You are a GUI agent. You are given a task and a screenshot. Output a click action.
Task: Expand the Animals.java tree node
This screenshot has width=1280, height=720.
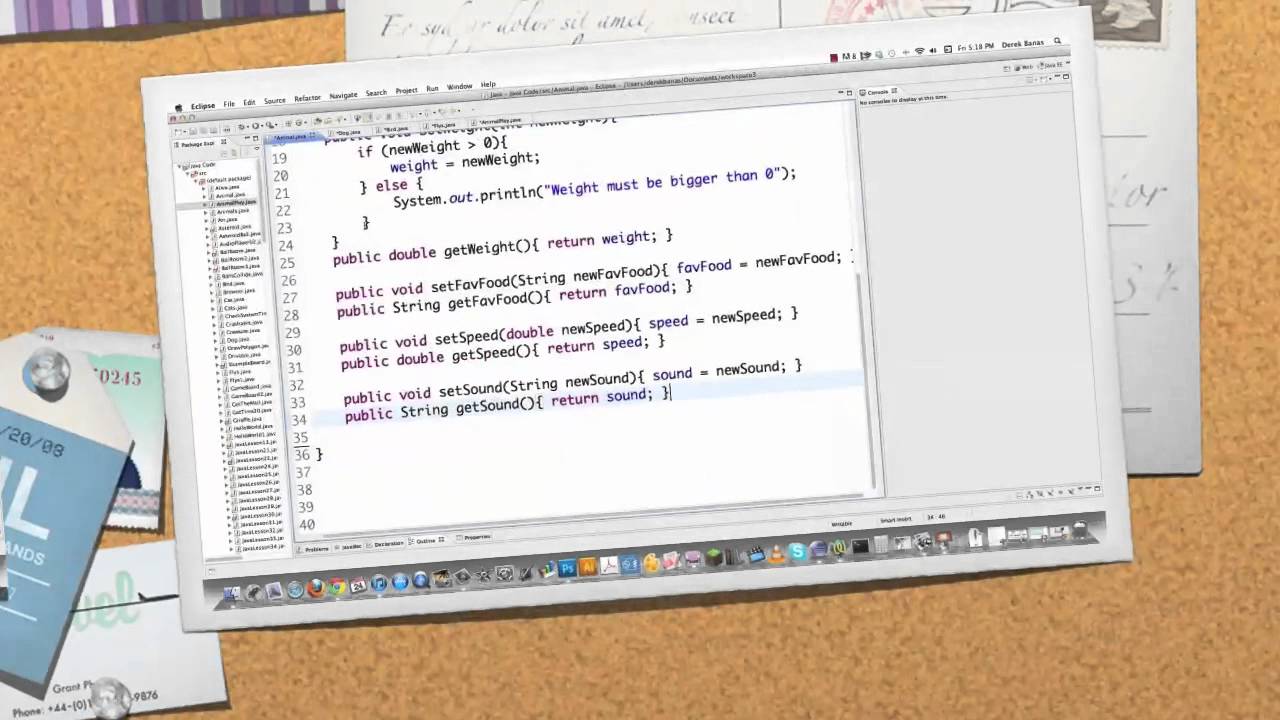(x=205, y=212)
